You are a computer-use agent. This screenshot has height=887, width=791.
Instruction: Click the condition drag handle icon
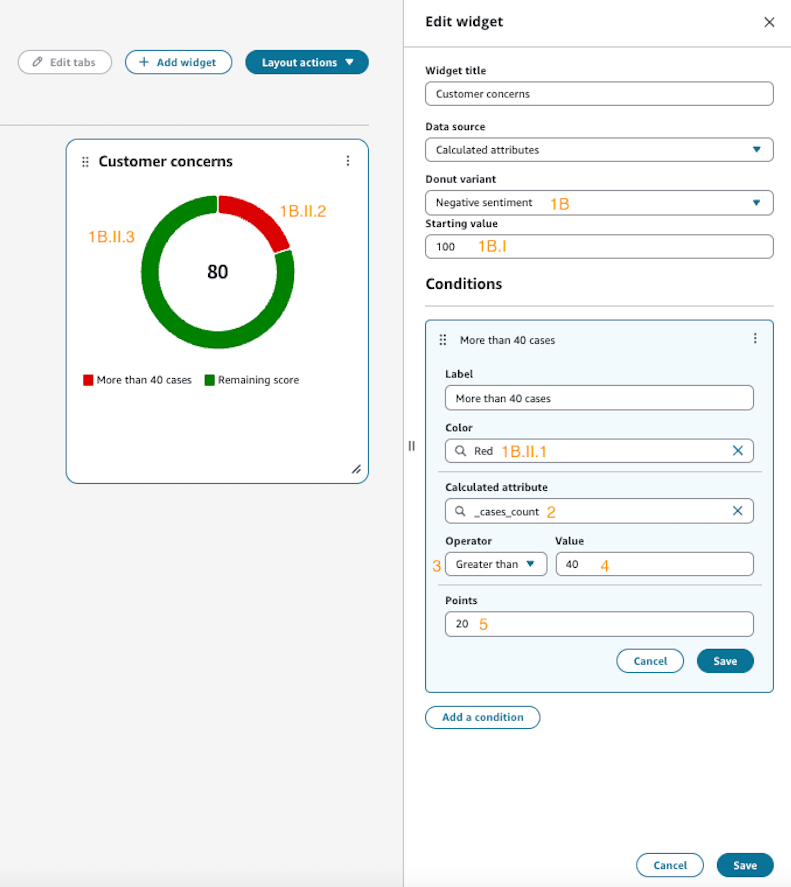pos(443,340)
